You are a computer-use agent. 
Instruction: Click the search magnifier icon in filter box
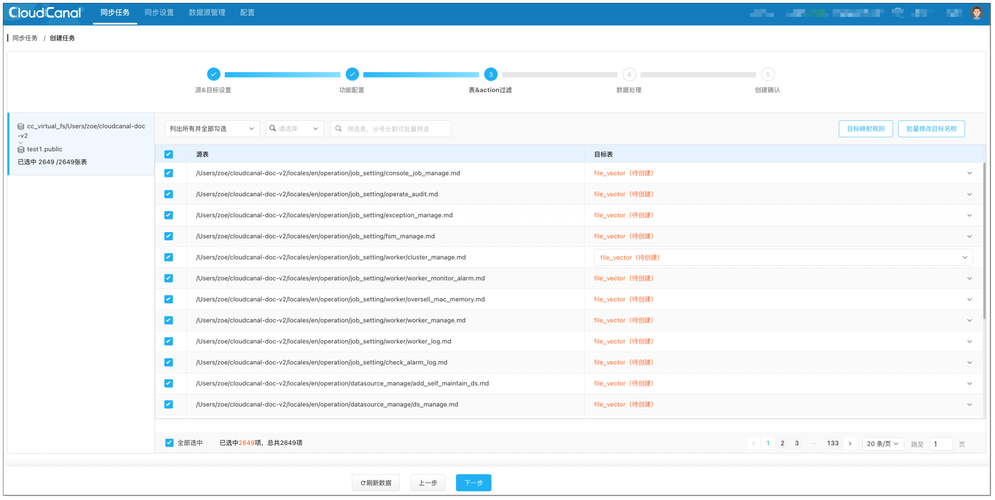(339, 129)
